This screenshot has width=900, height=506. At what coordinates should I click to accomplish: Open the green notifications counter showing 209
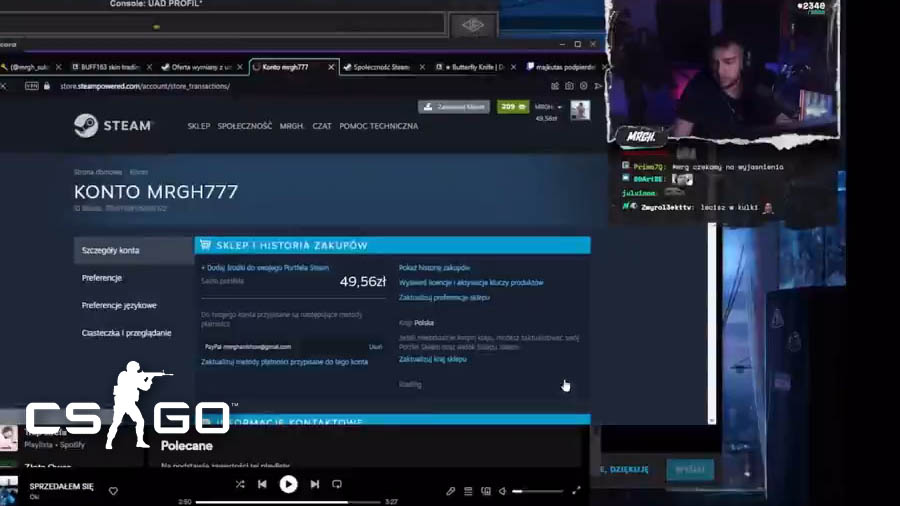513,107
